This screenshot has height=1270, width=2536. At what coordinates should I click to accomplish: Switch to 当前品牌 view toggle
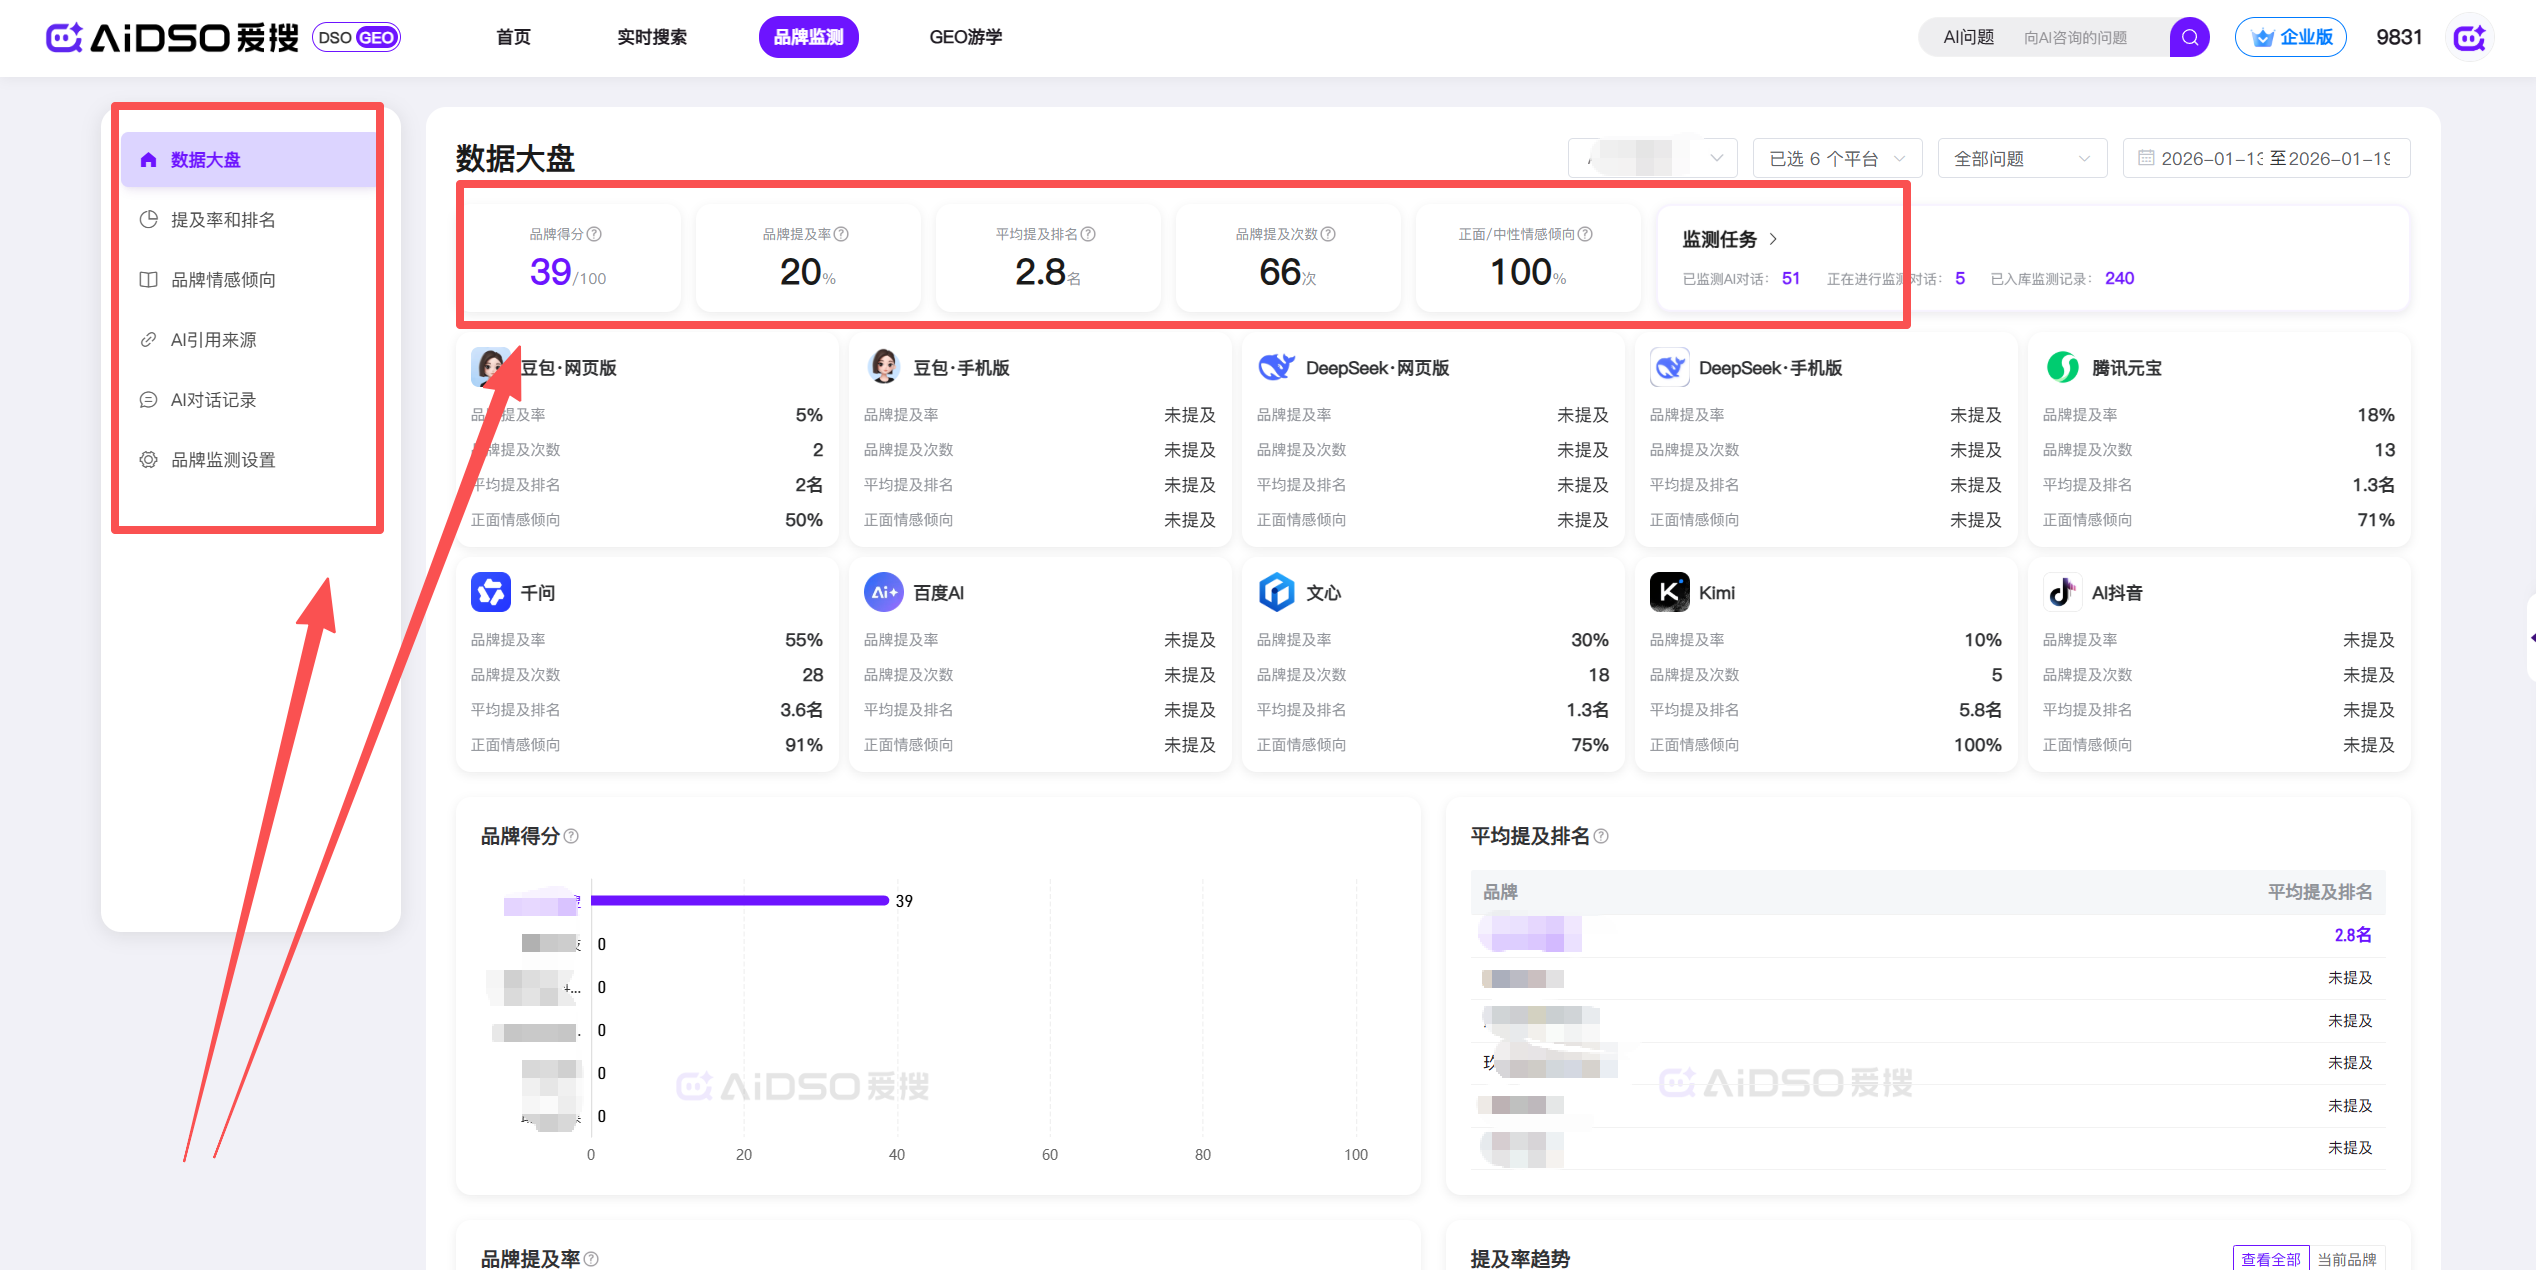(2346, 1259)
